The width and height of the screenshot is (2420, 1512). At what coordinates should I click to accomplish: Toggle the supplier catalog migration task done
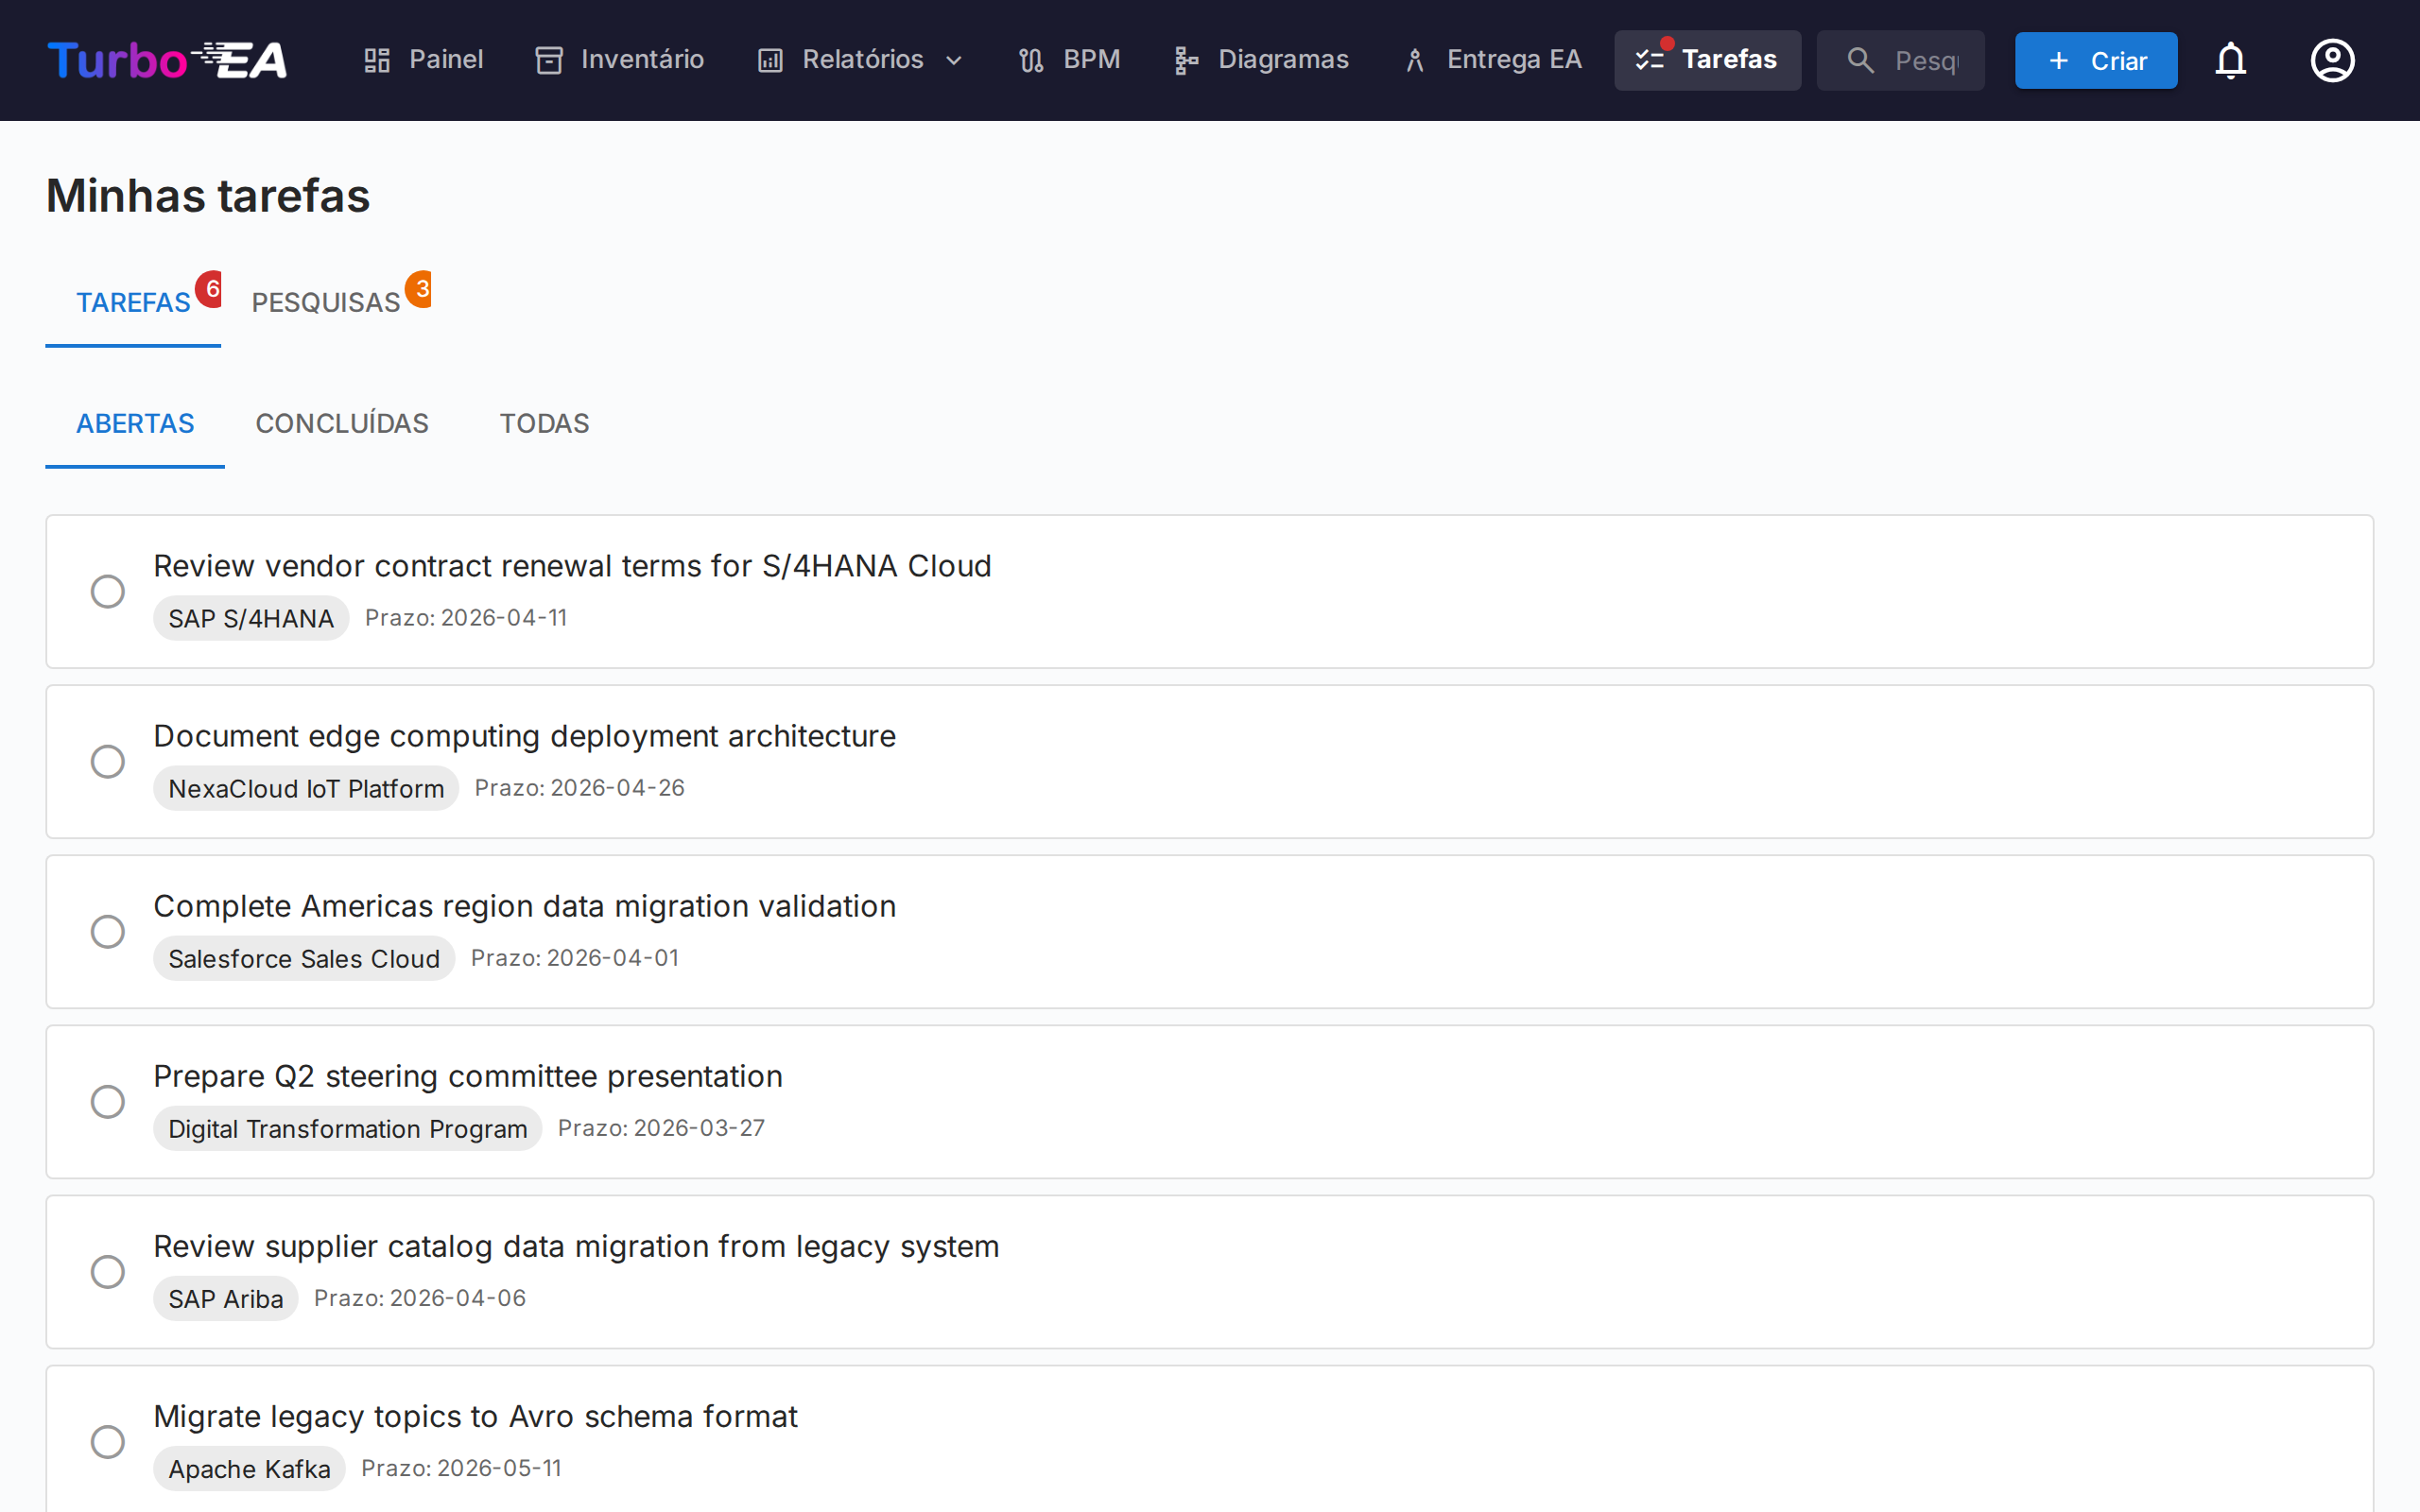pyautogui.click(x=108, y=1271)
